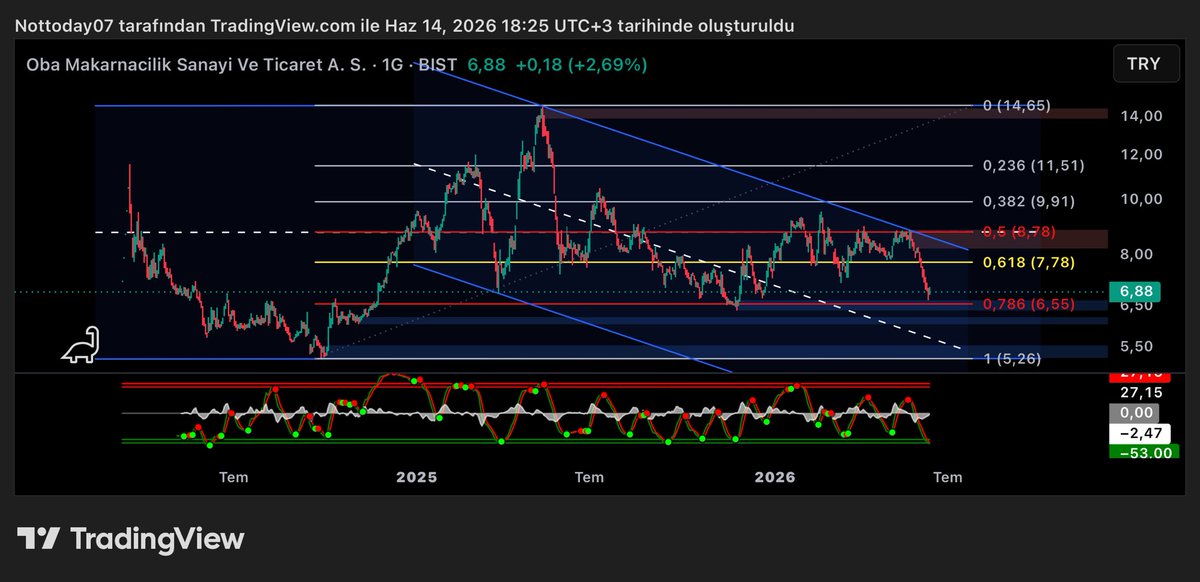Click the 14,00 price axis label
The height and width of the screenshot is (582, 1200).
[x=1140, y=116]
